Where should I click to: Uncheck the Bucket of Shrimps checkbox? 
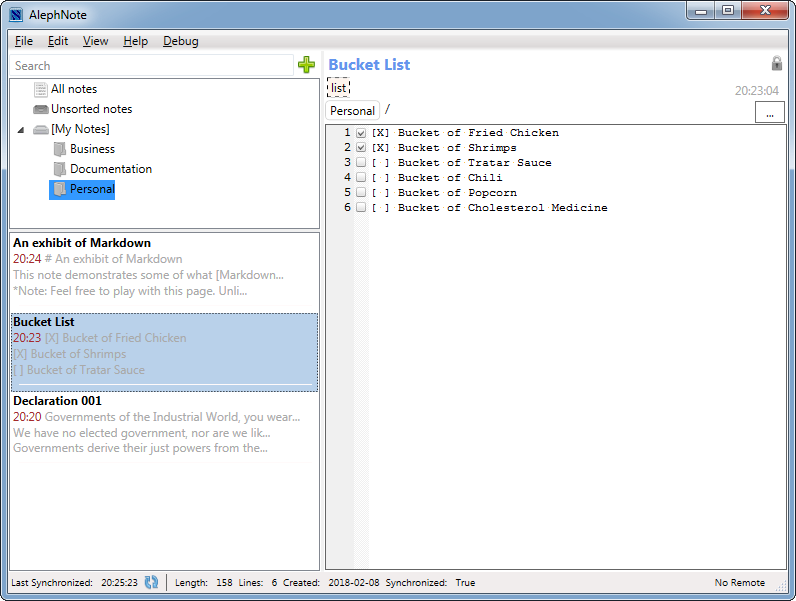361,148
